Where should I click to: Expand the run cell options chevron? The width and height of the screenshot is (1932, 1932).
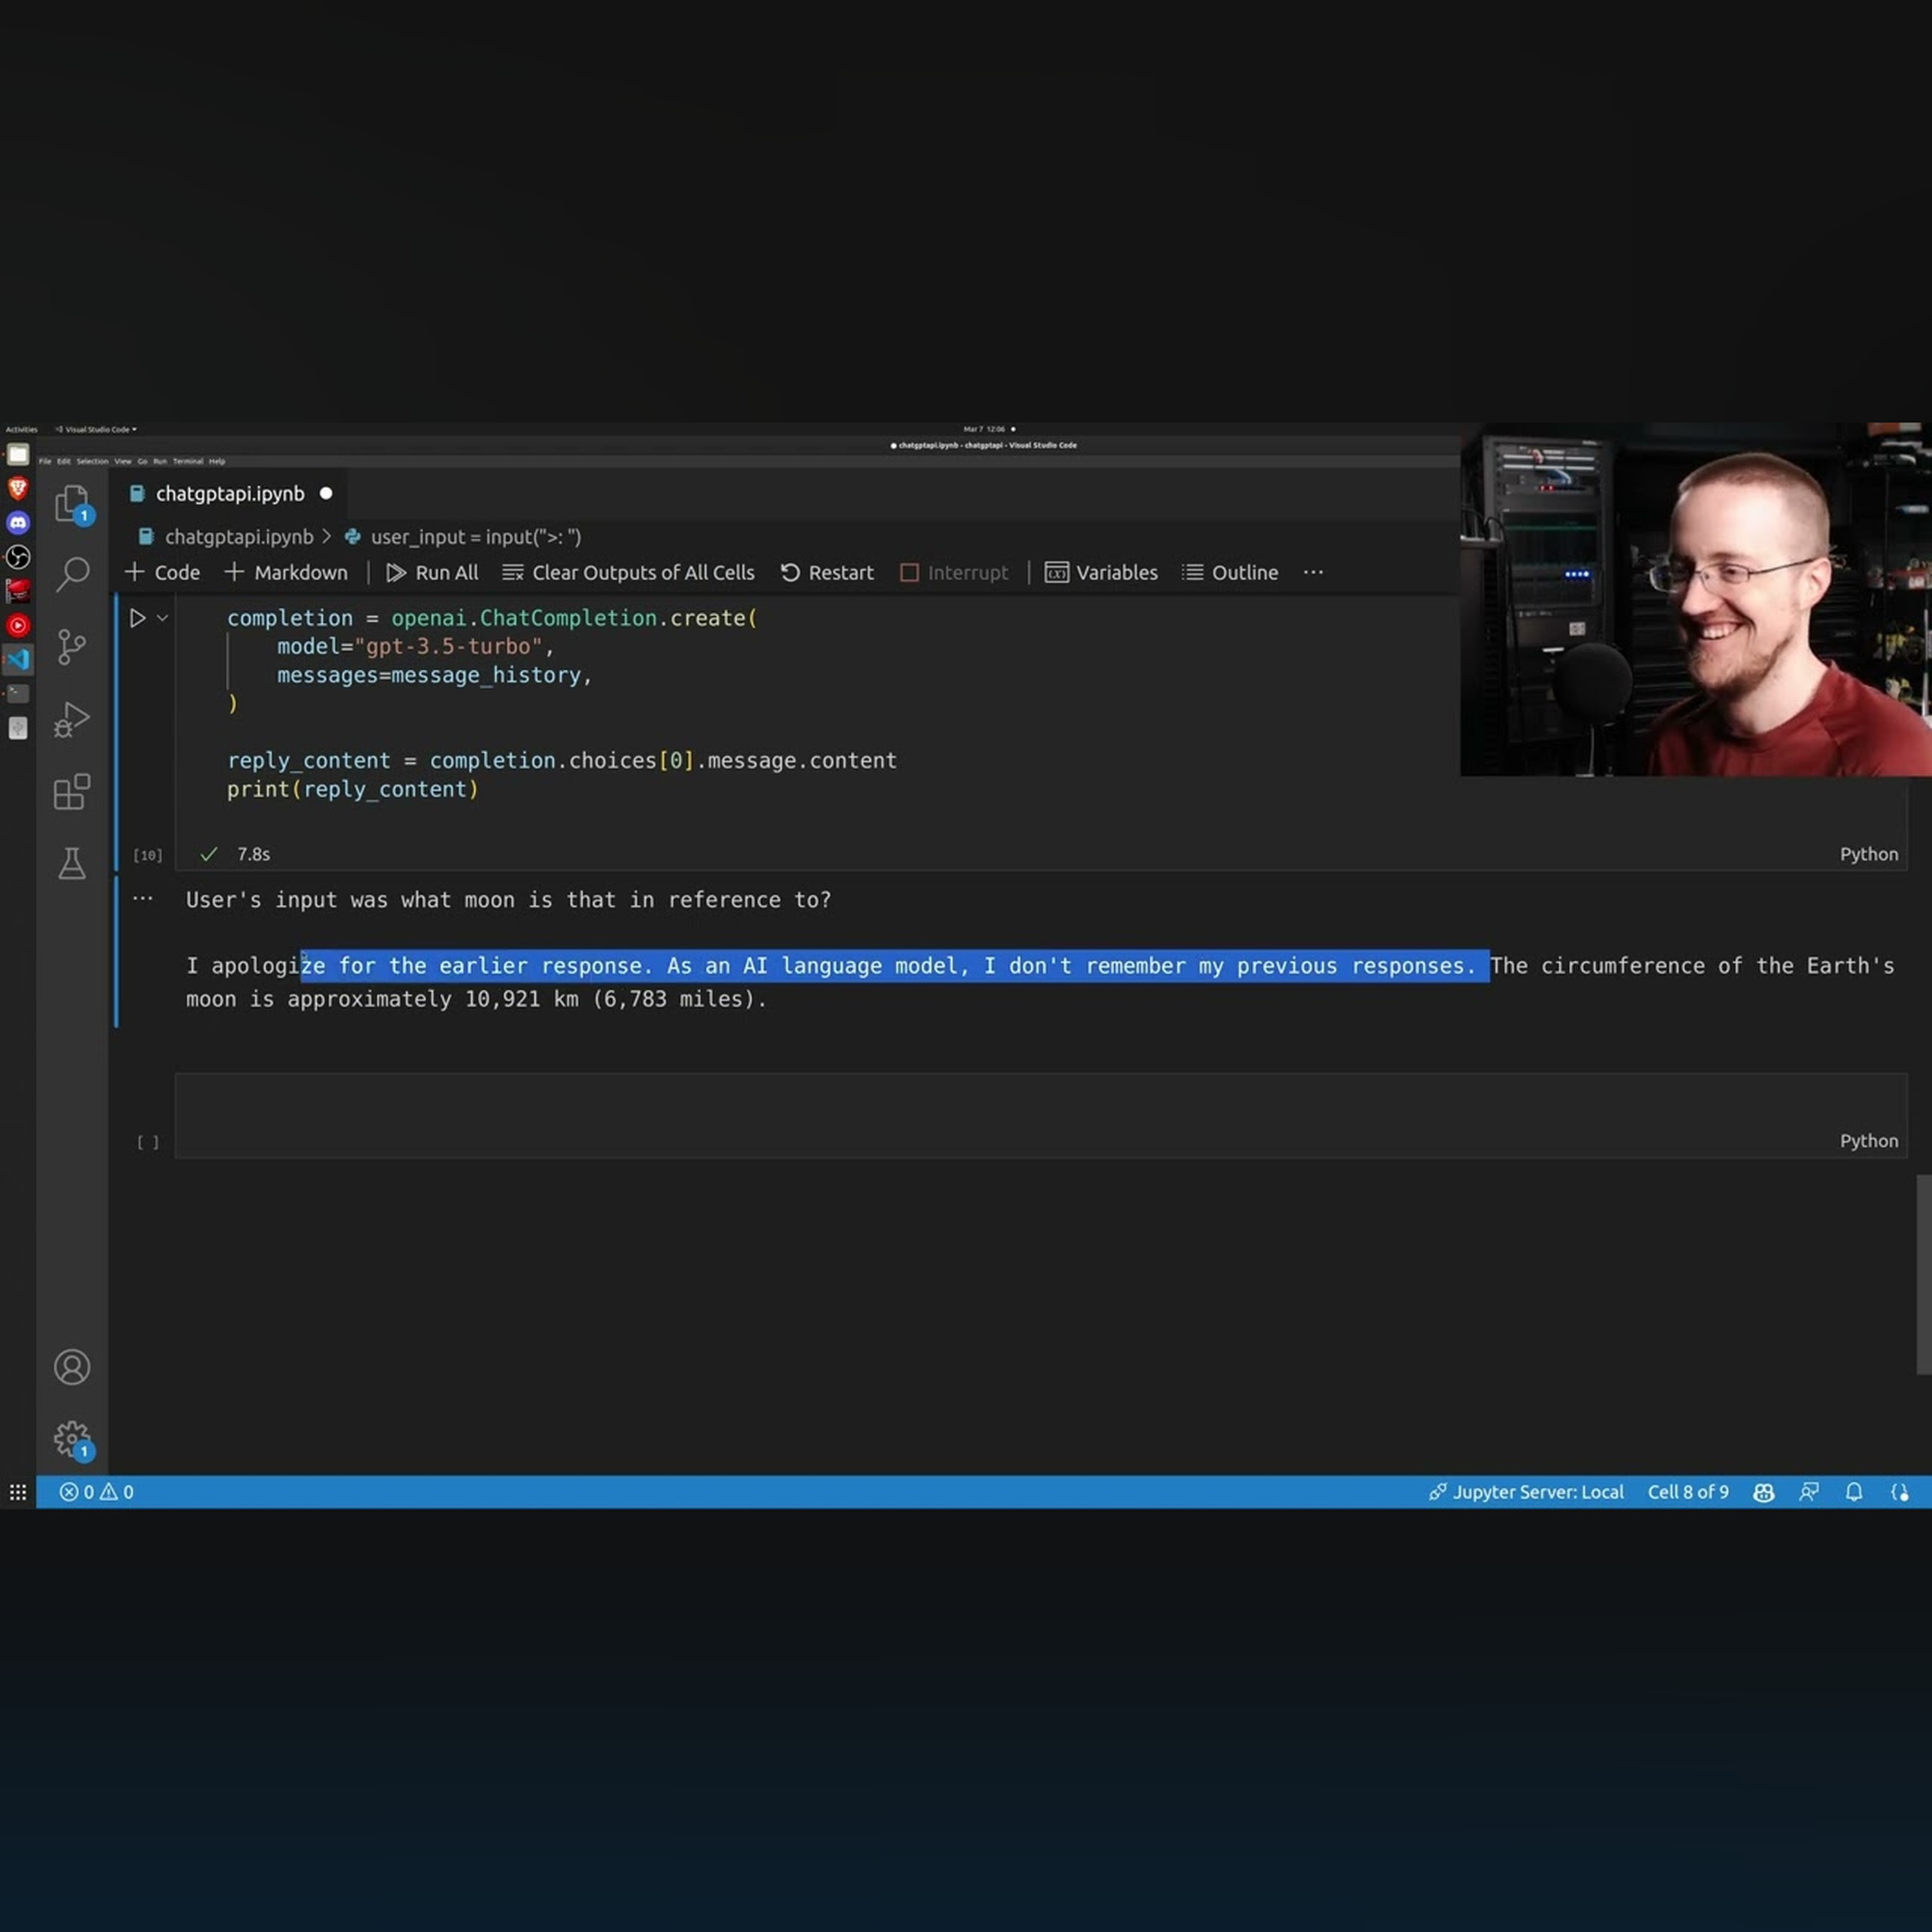162,618
